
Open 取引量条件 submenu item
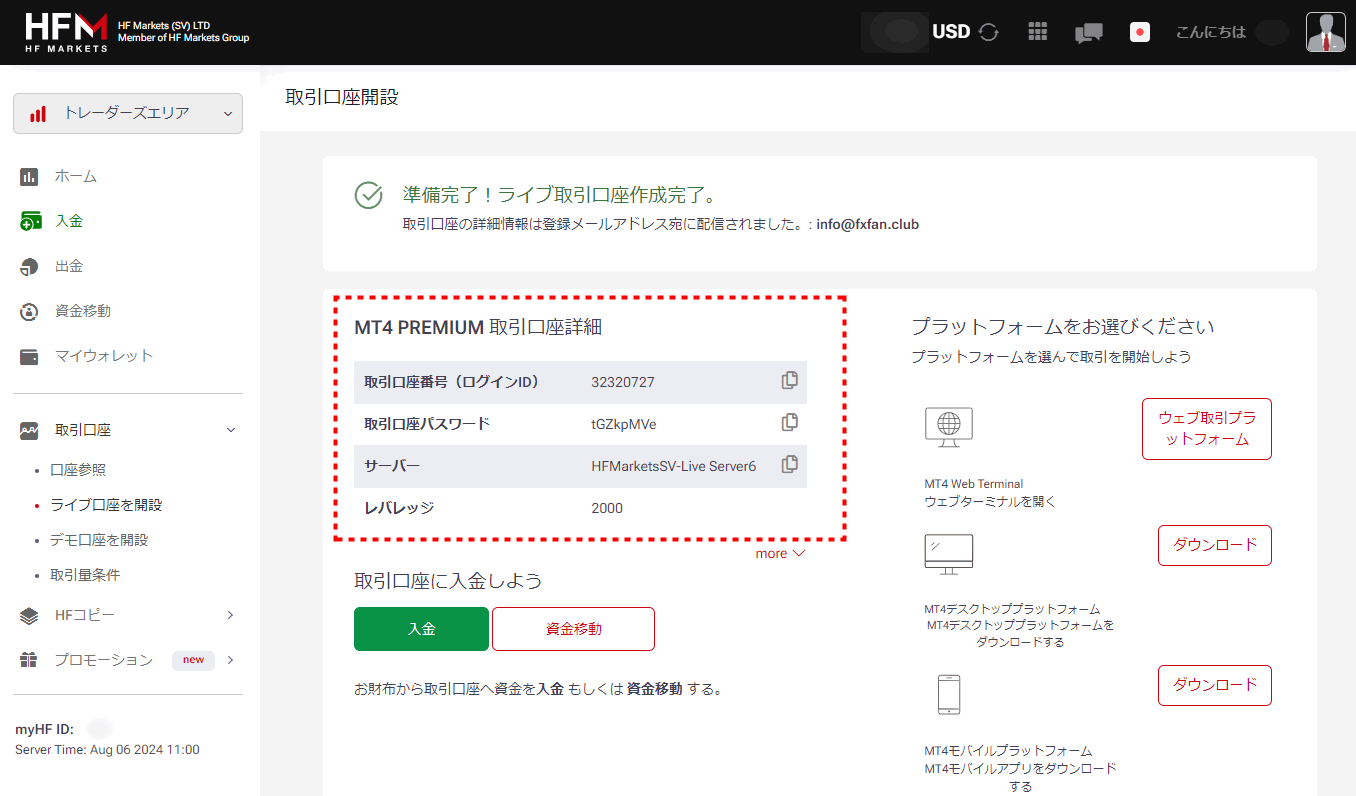[85, 575]
